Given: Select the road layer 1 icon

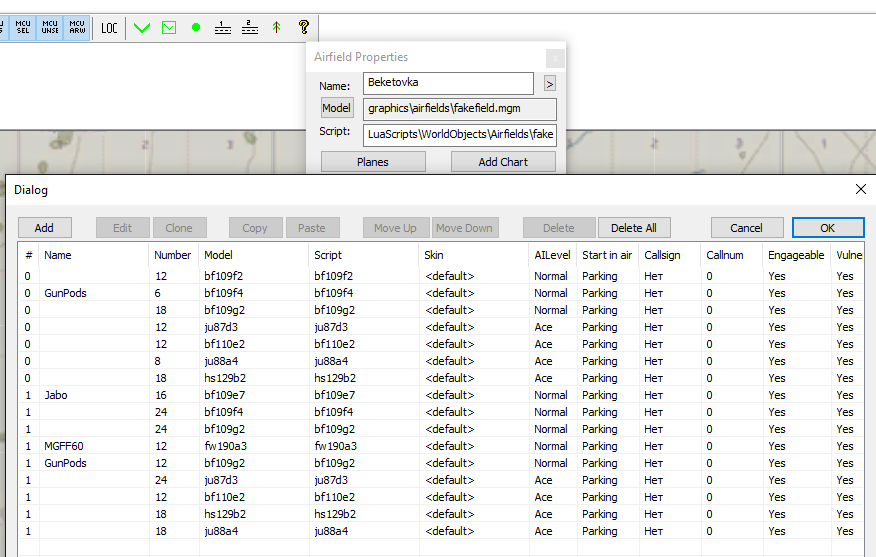Looking at the screenshot, I should pos(222,27).
